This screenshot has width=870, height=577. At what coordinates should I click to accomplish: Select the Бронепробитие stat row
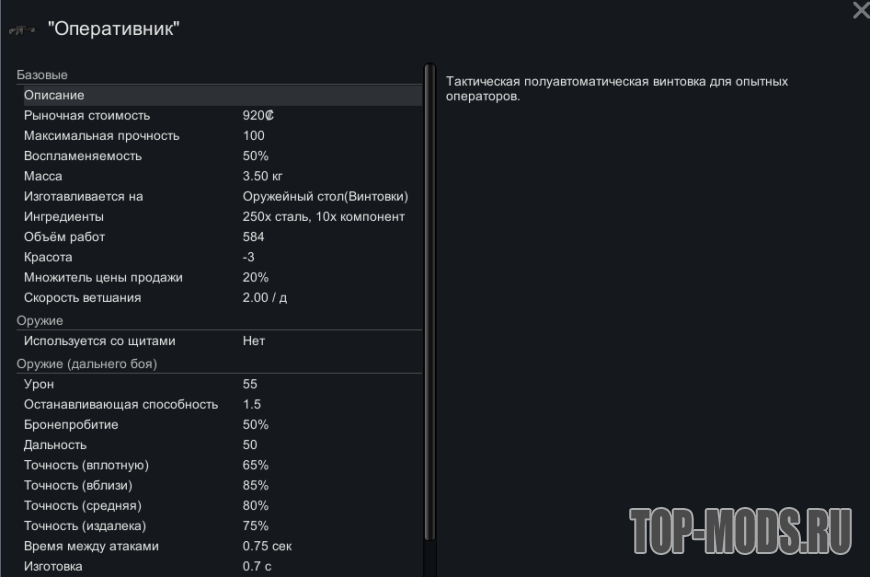coord(222,424)
